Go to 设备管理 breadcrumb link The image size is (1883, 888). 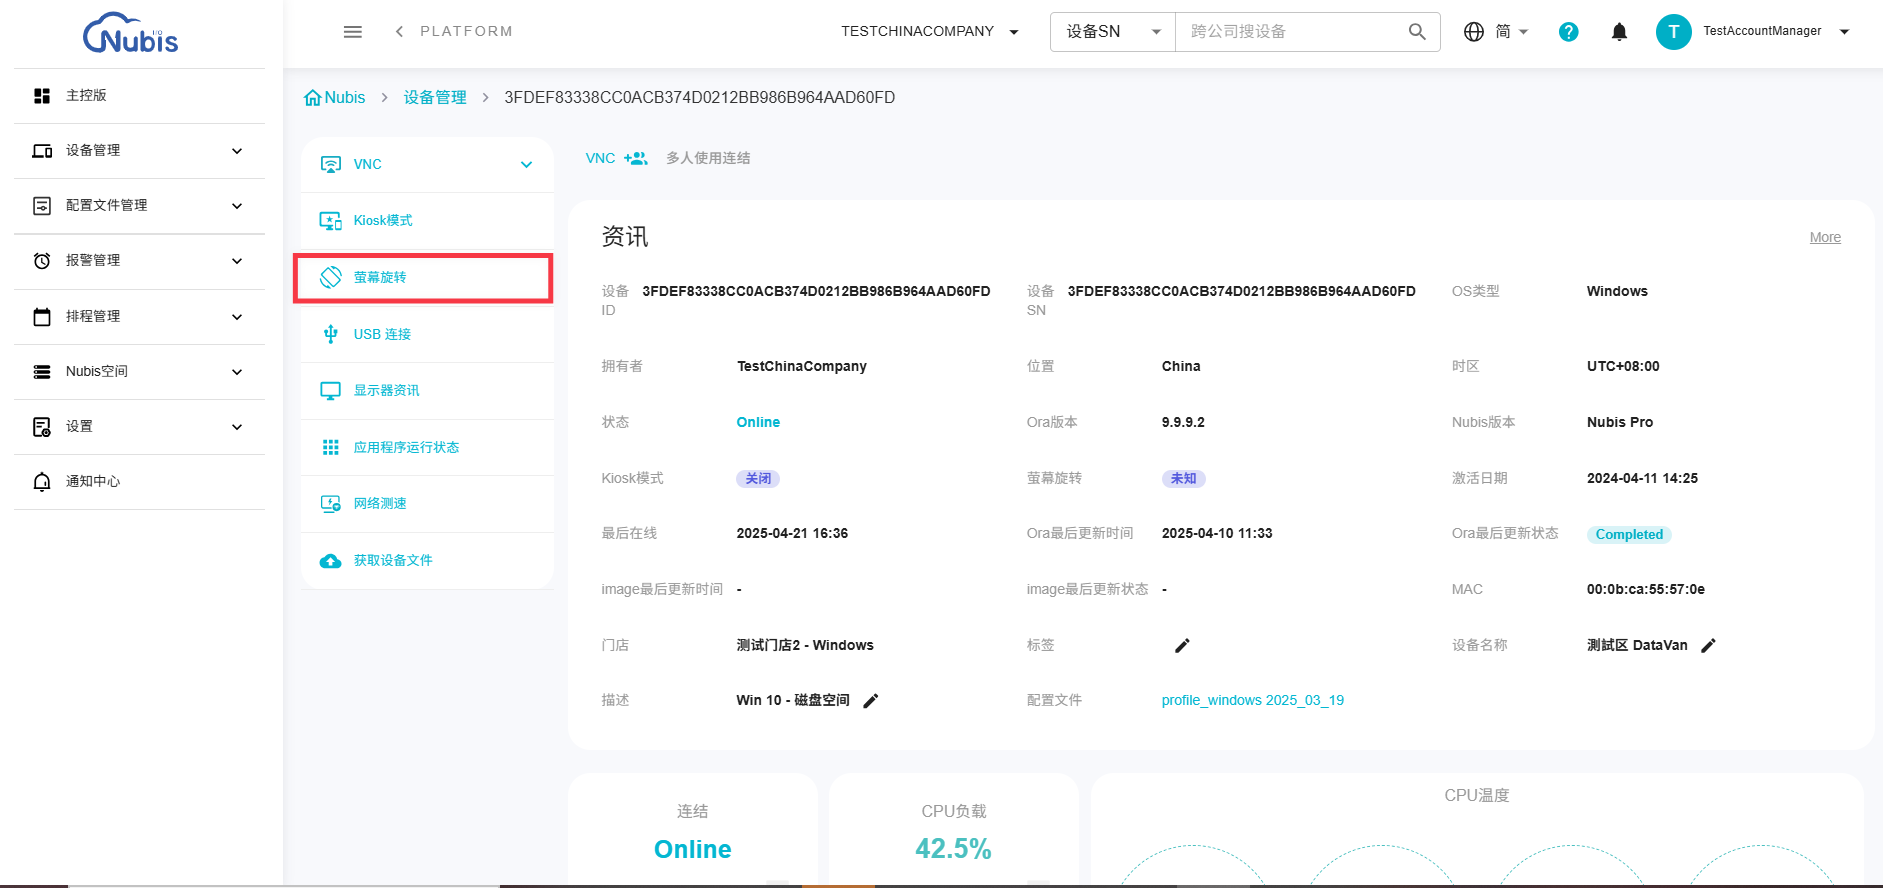(435, 98)
